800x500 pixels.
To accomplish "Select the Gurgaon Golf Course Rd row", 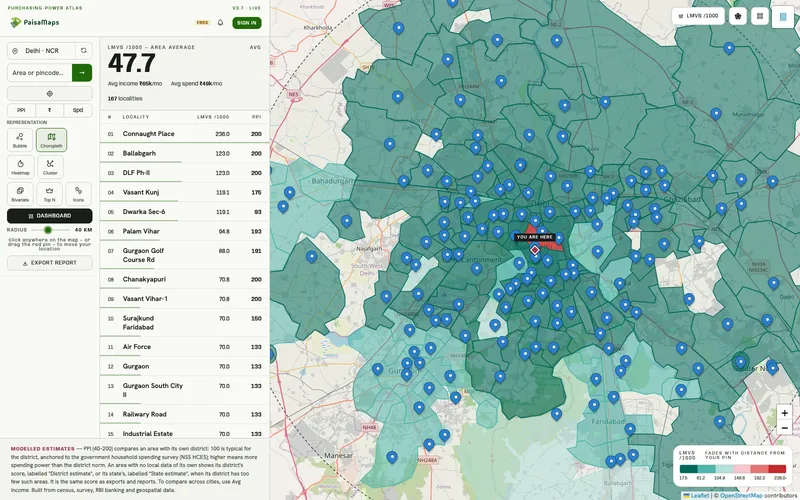I will coord(184,255).
